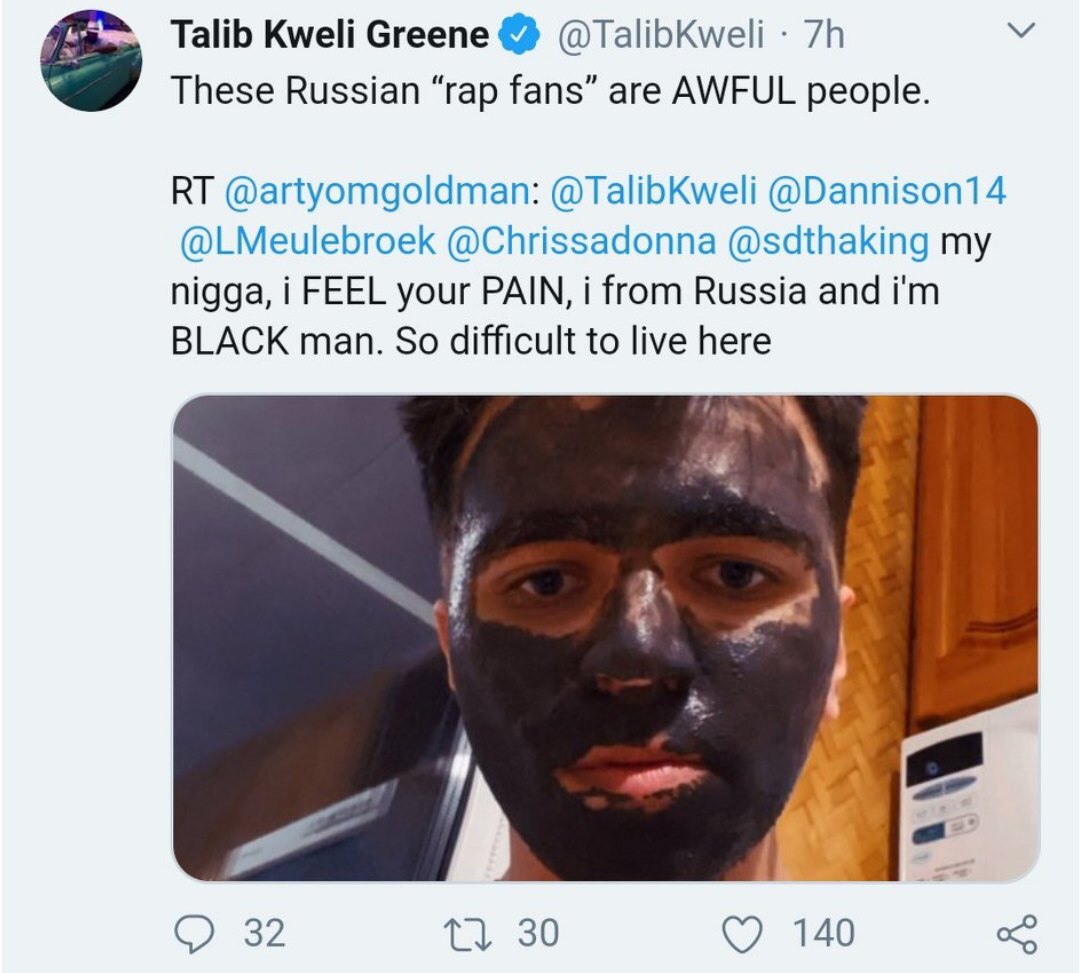This screenshot has width=1080, height=973.
Task: Open the reply speech bubble icon
Action: coord(194,934)
